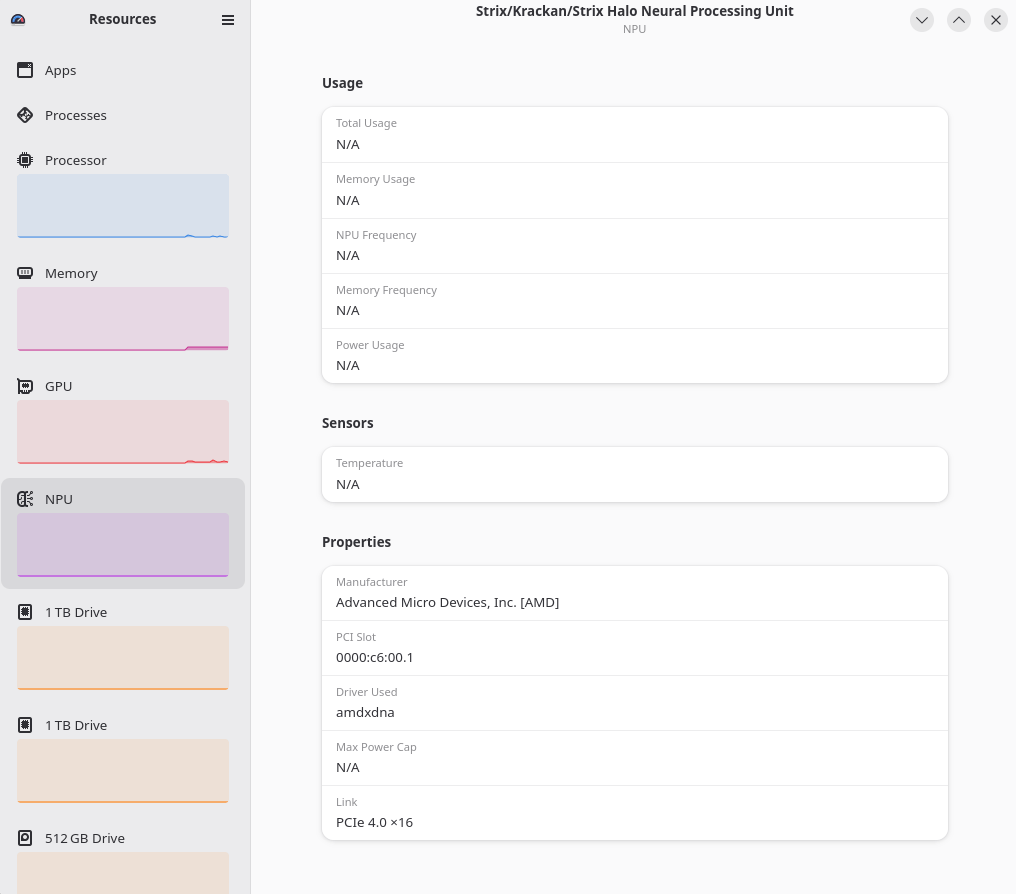The height and width of the screenshot is (894, 1016).
Task: Open the first 1 TB Drive label
Action: (76, 612)
